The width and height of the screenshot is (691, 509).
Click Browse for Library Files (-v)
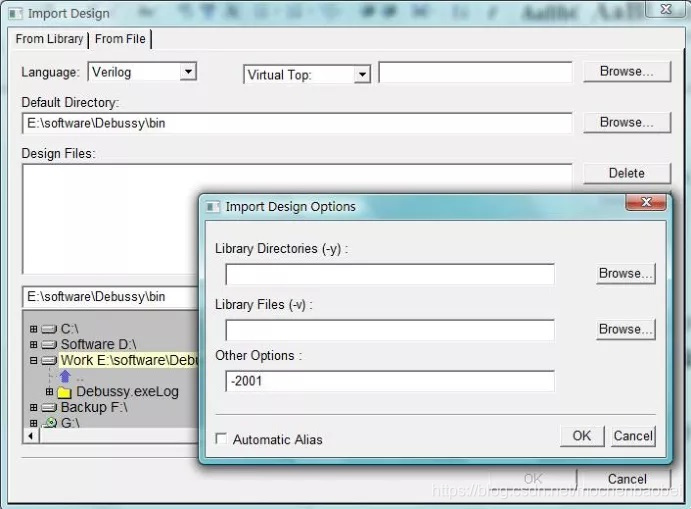pos(626,329)
